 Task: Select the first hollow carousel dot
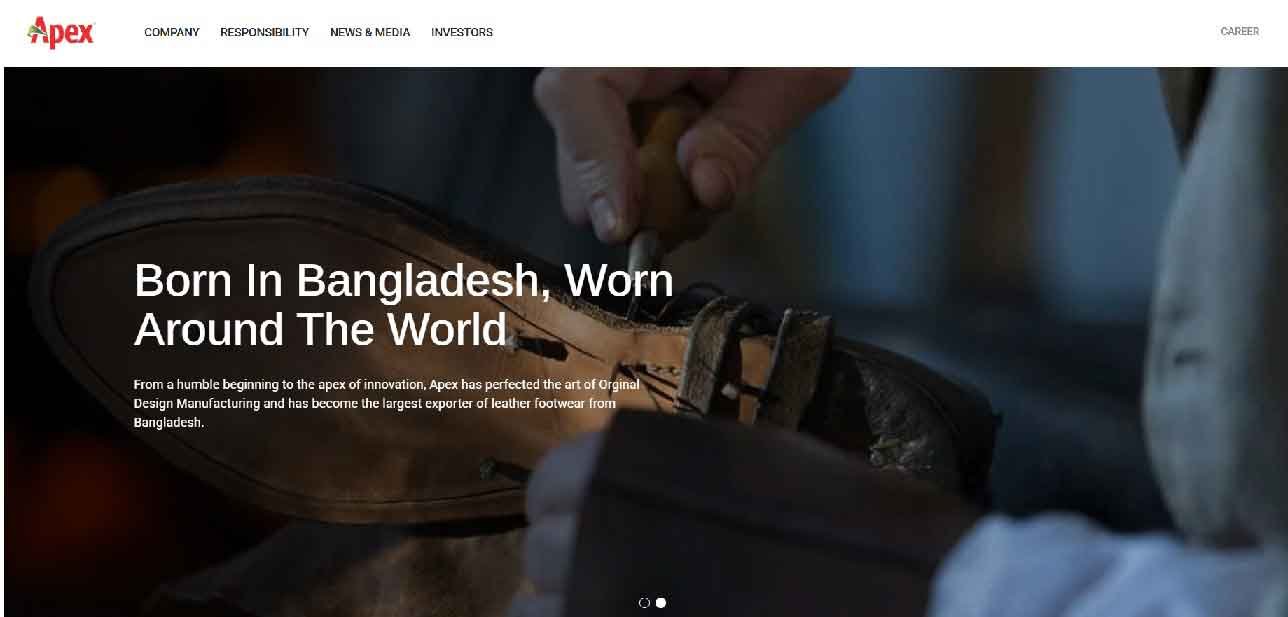coord(644,603)
